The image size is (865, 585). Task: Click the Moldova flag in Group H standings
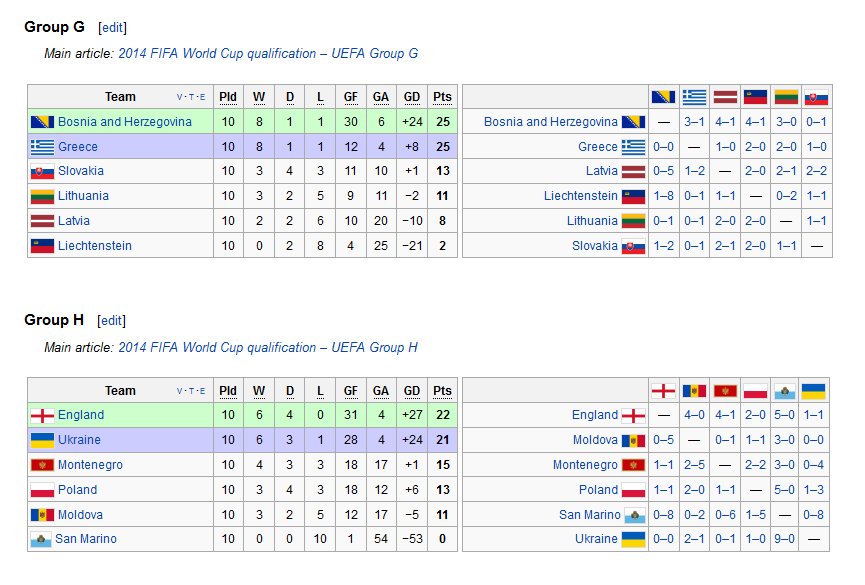point(42,515)
